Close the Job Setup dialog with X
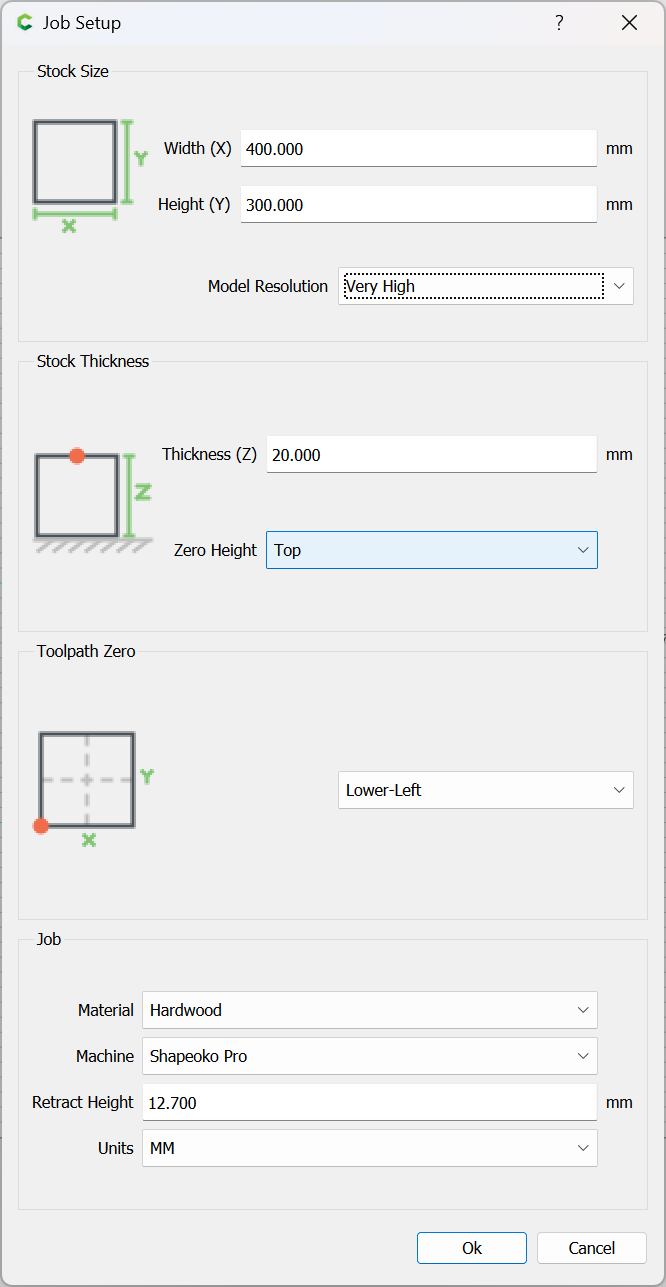Screen dimensions: 666x1287 click(x=629, y=23)
